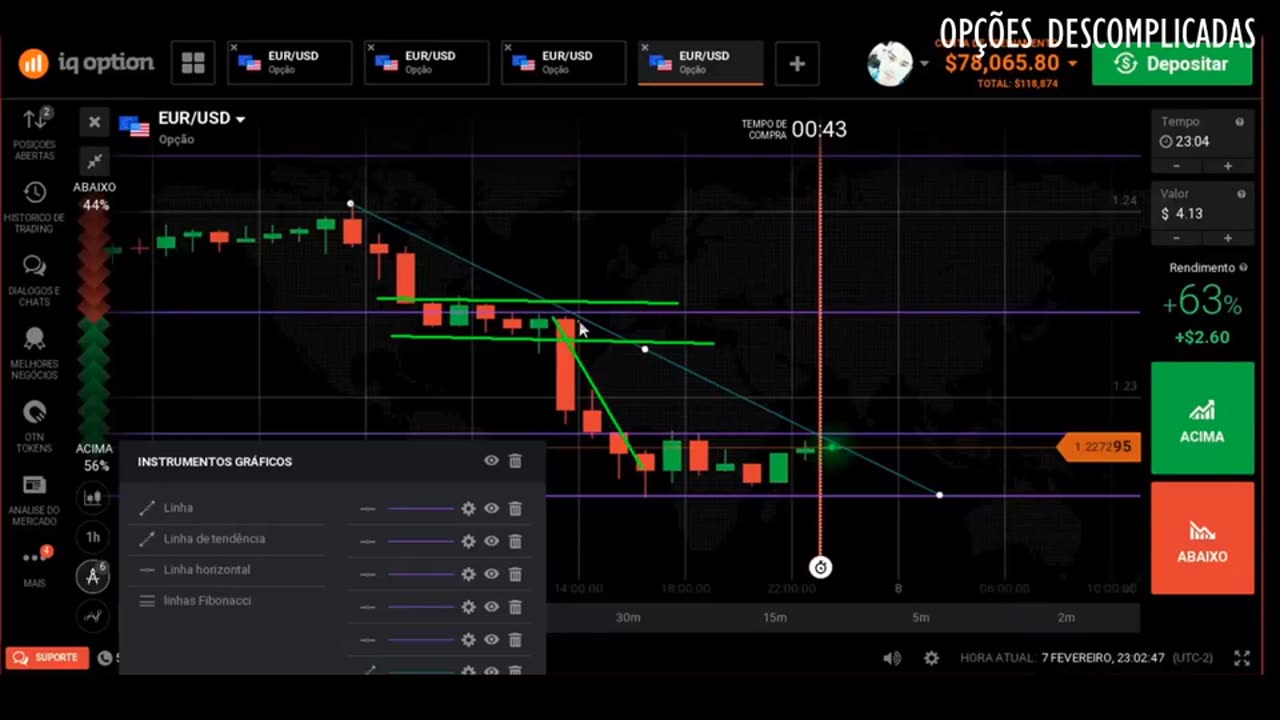Click the iq option logo
This screenshot has height=720, width=1280.
[x=86, y=63]
